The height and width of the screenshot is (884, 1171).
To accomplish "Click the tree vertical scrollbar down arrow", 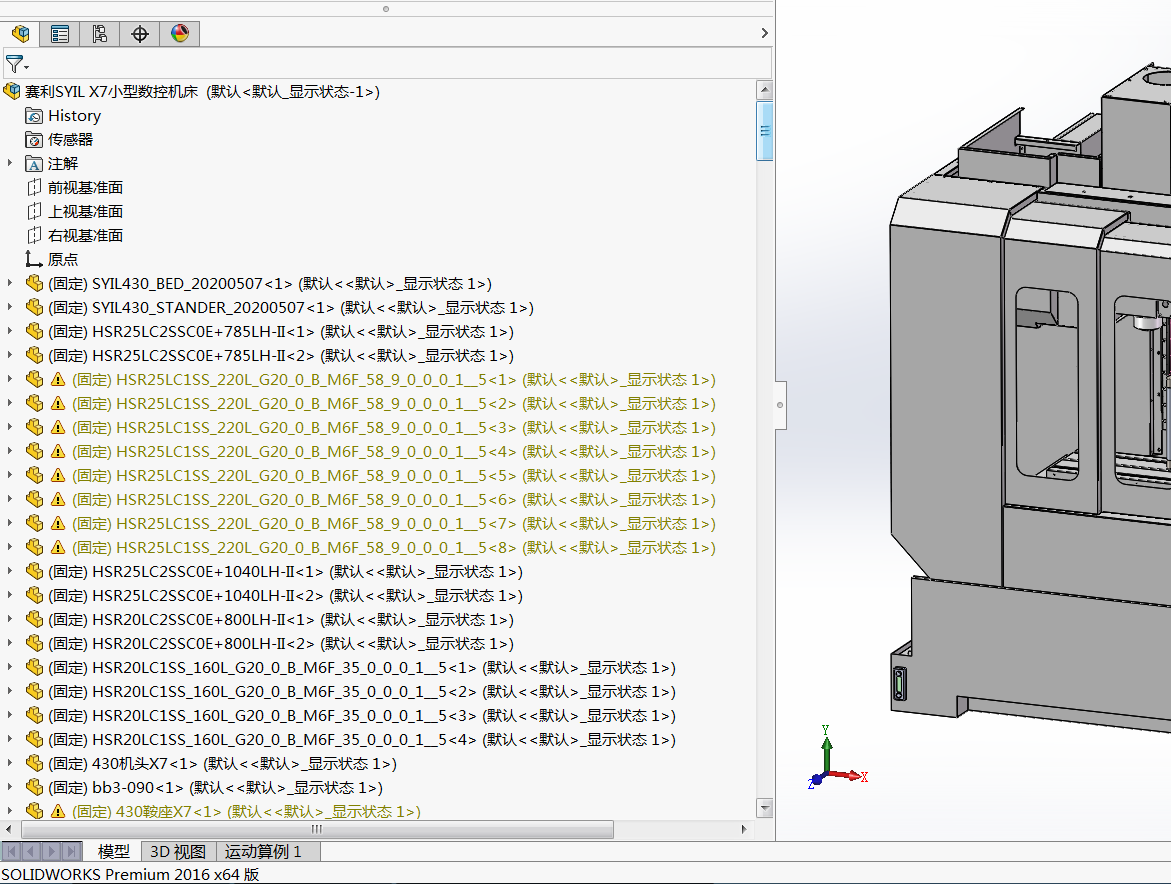I will pyautogui.click(x=764, y=808).
